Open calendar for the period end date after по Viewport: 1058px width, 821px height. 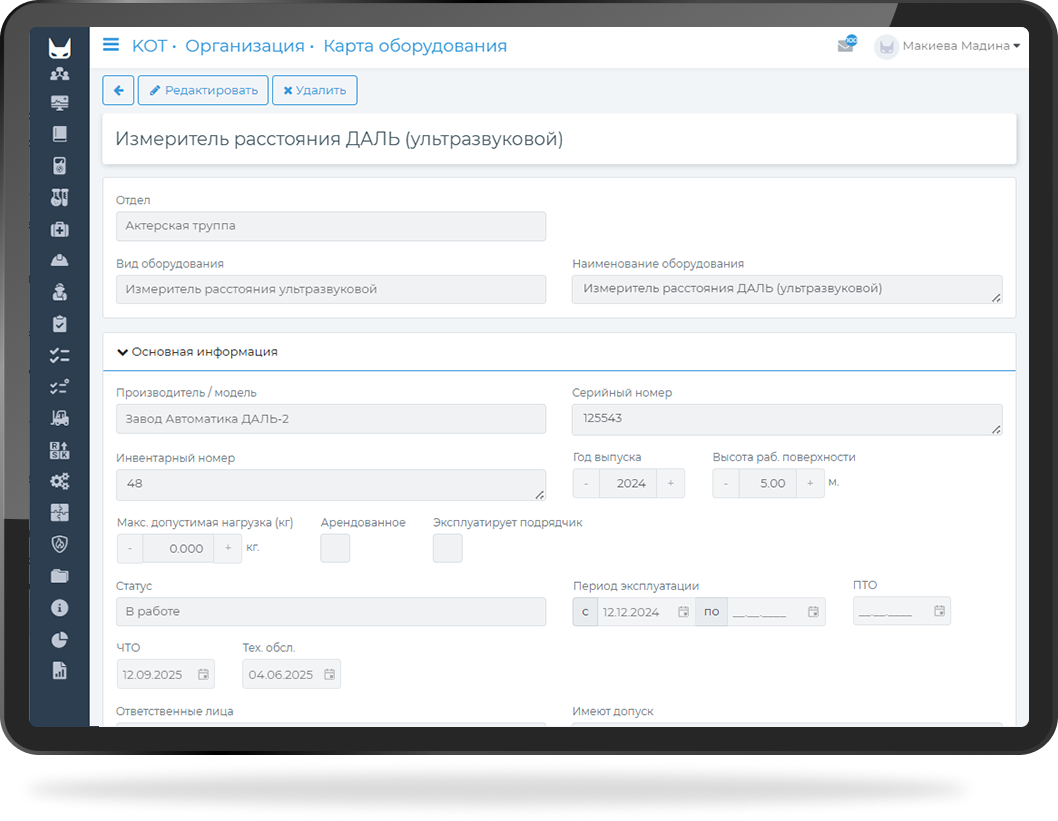(x=813, y=612)
